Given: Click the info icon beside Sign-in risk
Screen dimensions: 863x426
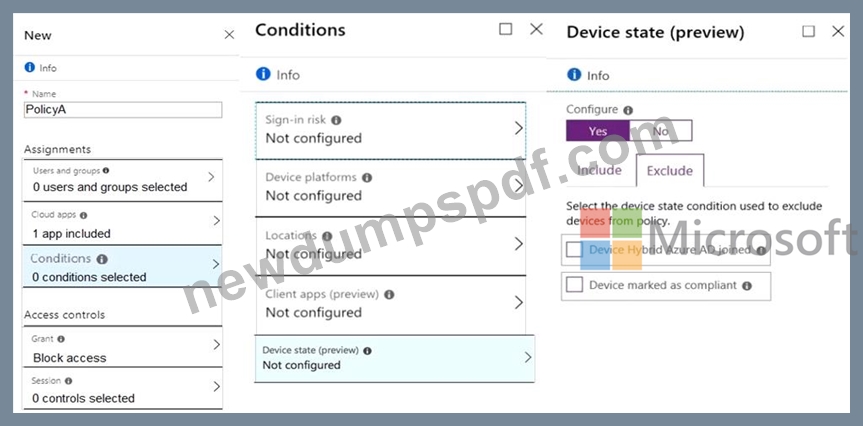Looking at the screenshot, I should click(336, 120).
